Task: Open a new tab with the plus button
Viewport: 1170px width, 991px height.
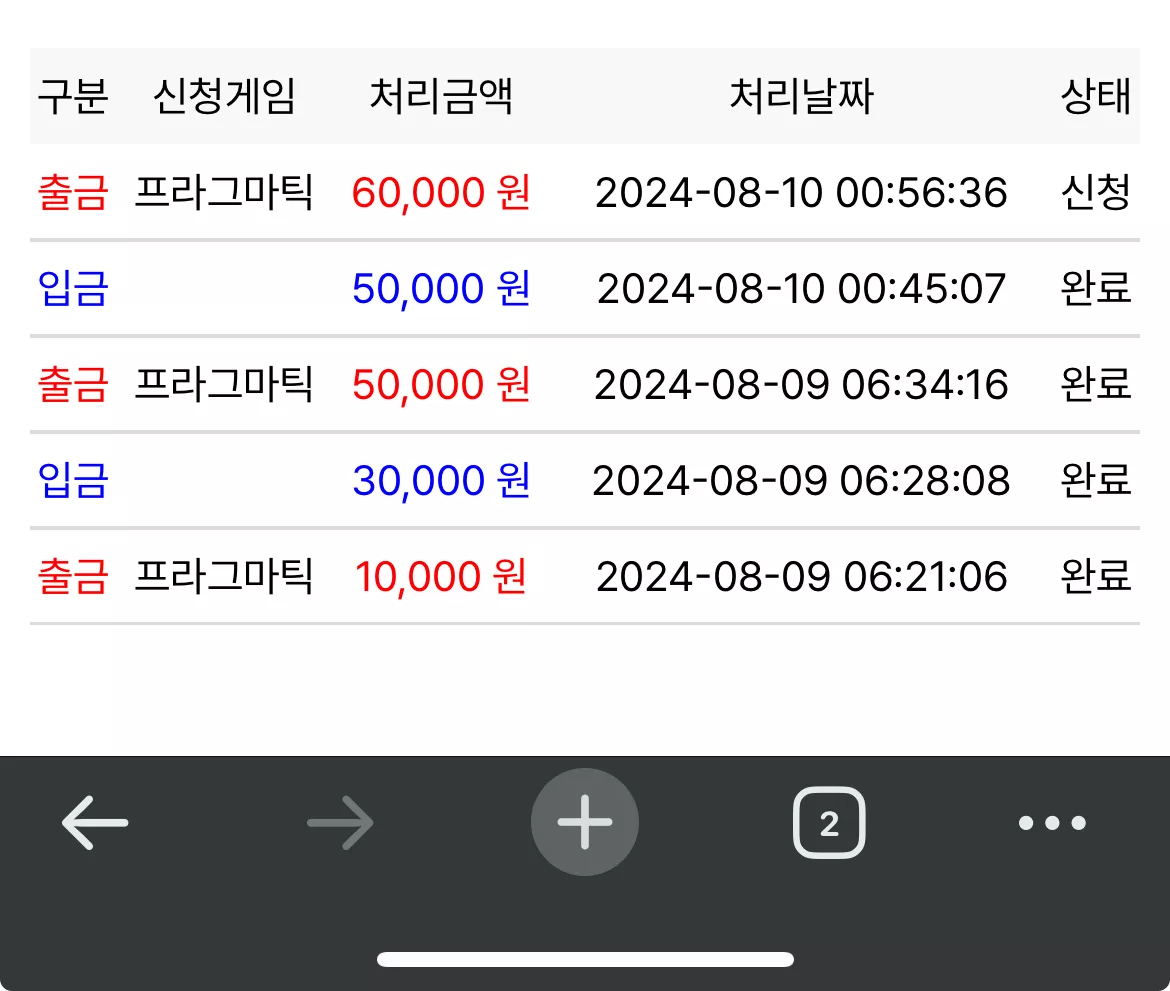Action: pyautogui.click(x=585, y=822)
